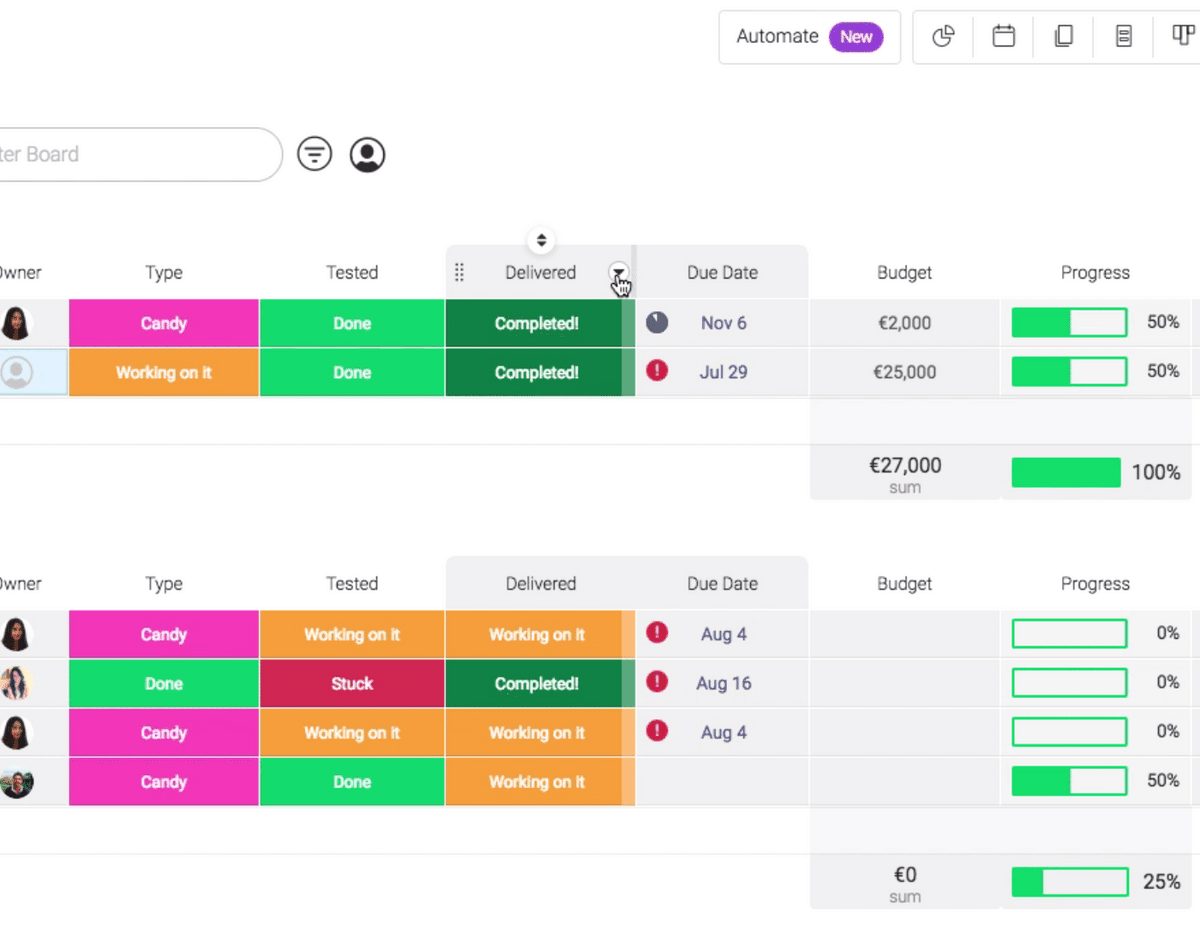1200x926 pixels.
Task: Open the chart view pie icon
Action: 943,37
